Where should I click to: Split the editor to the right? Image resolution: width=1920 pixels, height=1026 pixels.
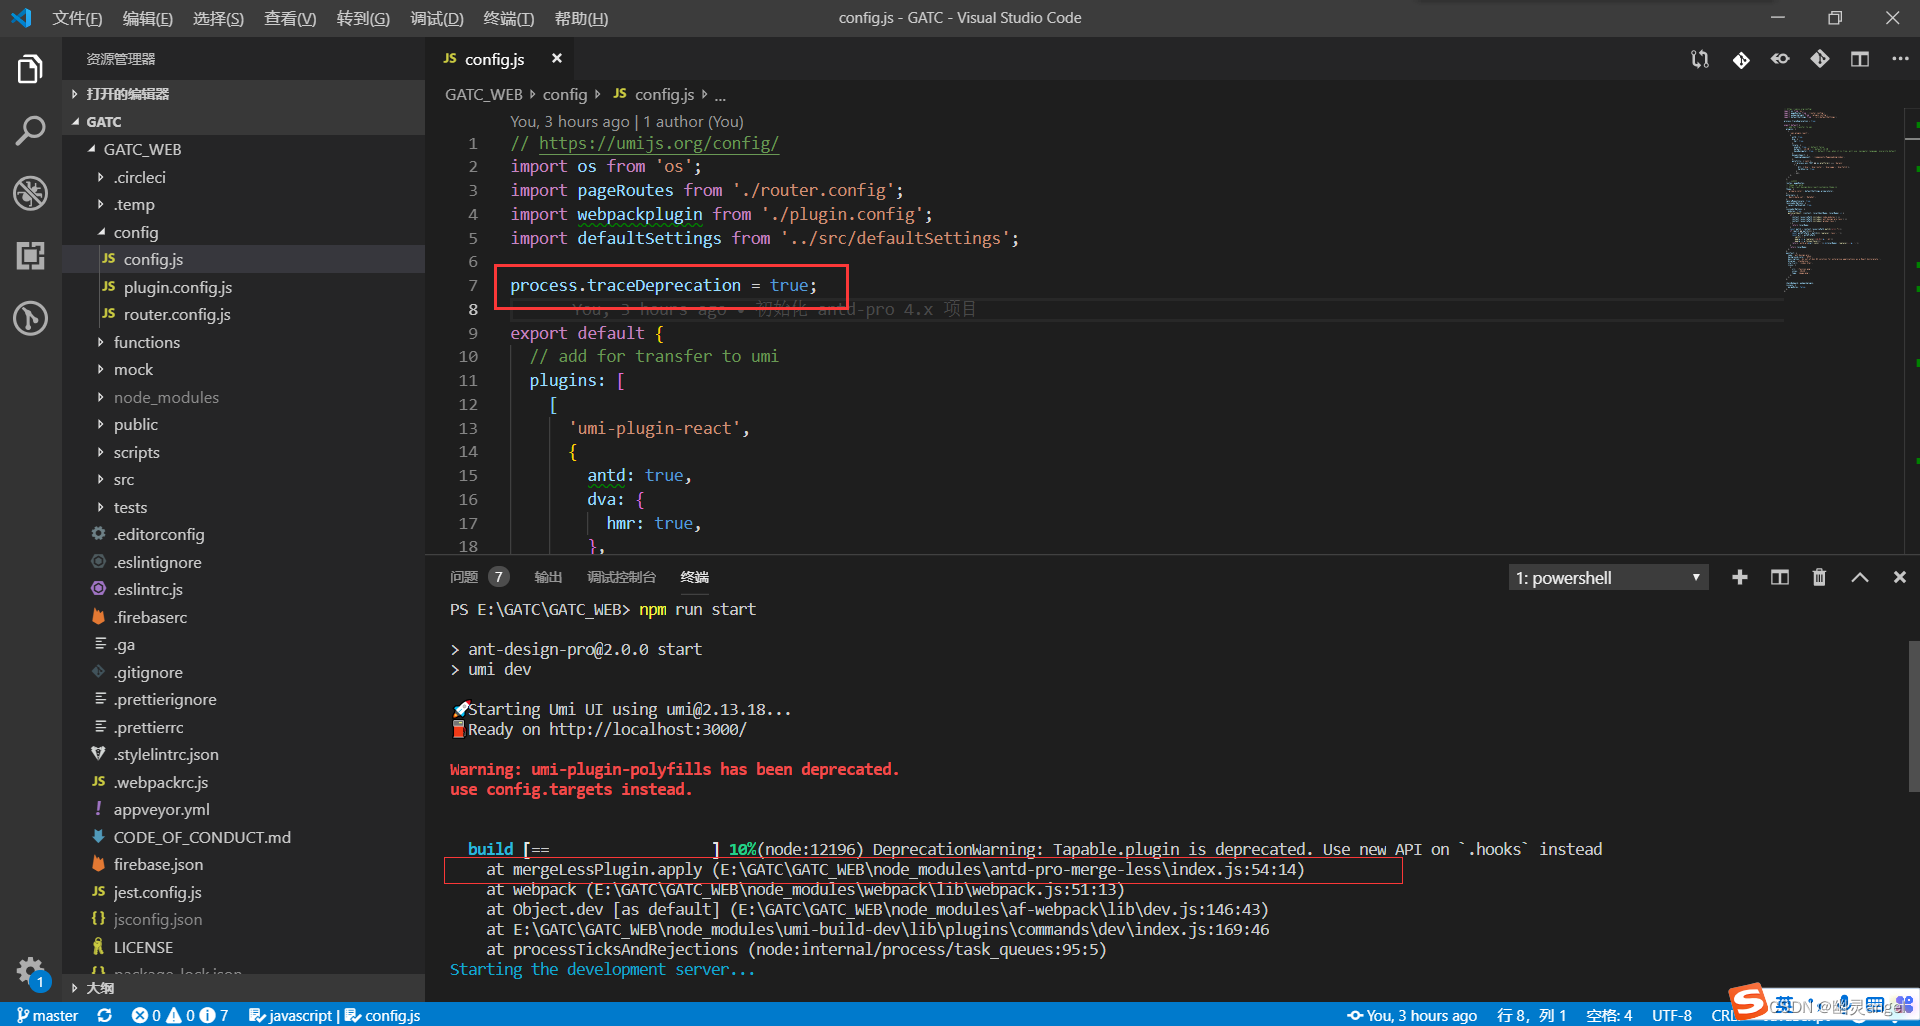tap(1860, 59)
